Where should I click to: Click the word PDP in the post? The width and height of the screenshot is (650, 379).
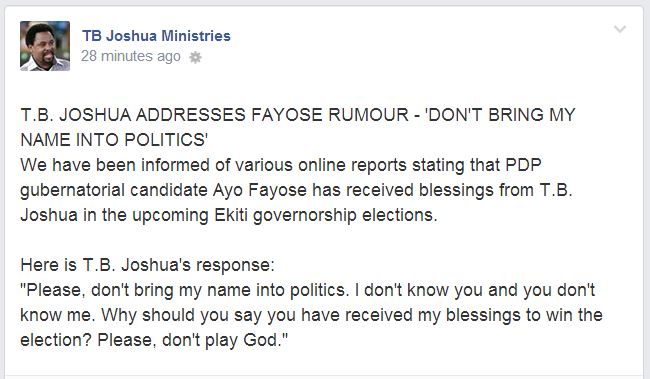[x=523, y=165]
